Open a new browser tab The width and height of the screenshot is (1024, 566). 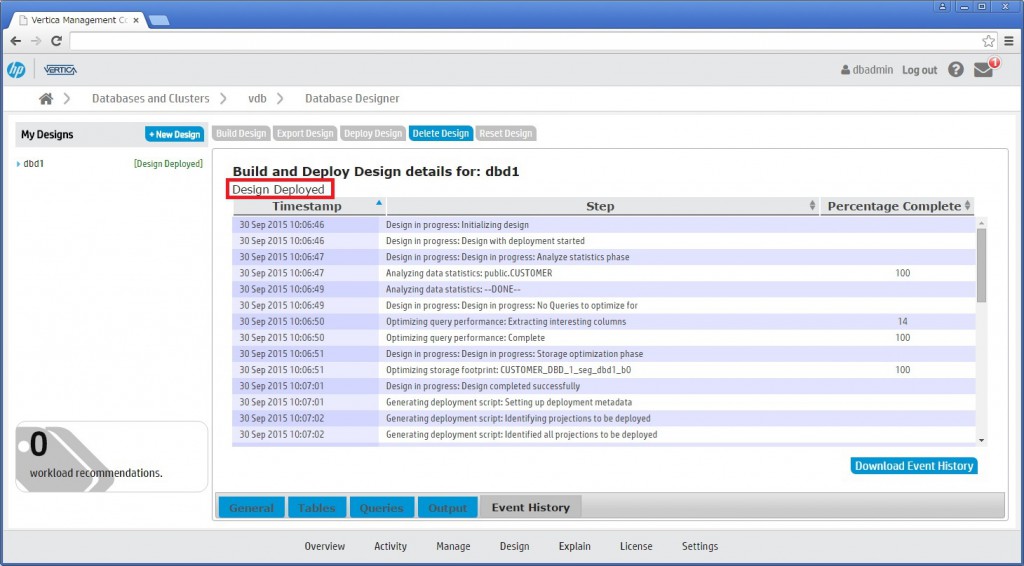[x=159, y=20]
